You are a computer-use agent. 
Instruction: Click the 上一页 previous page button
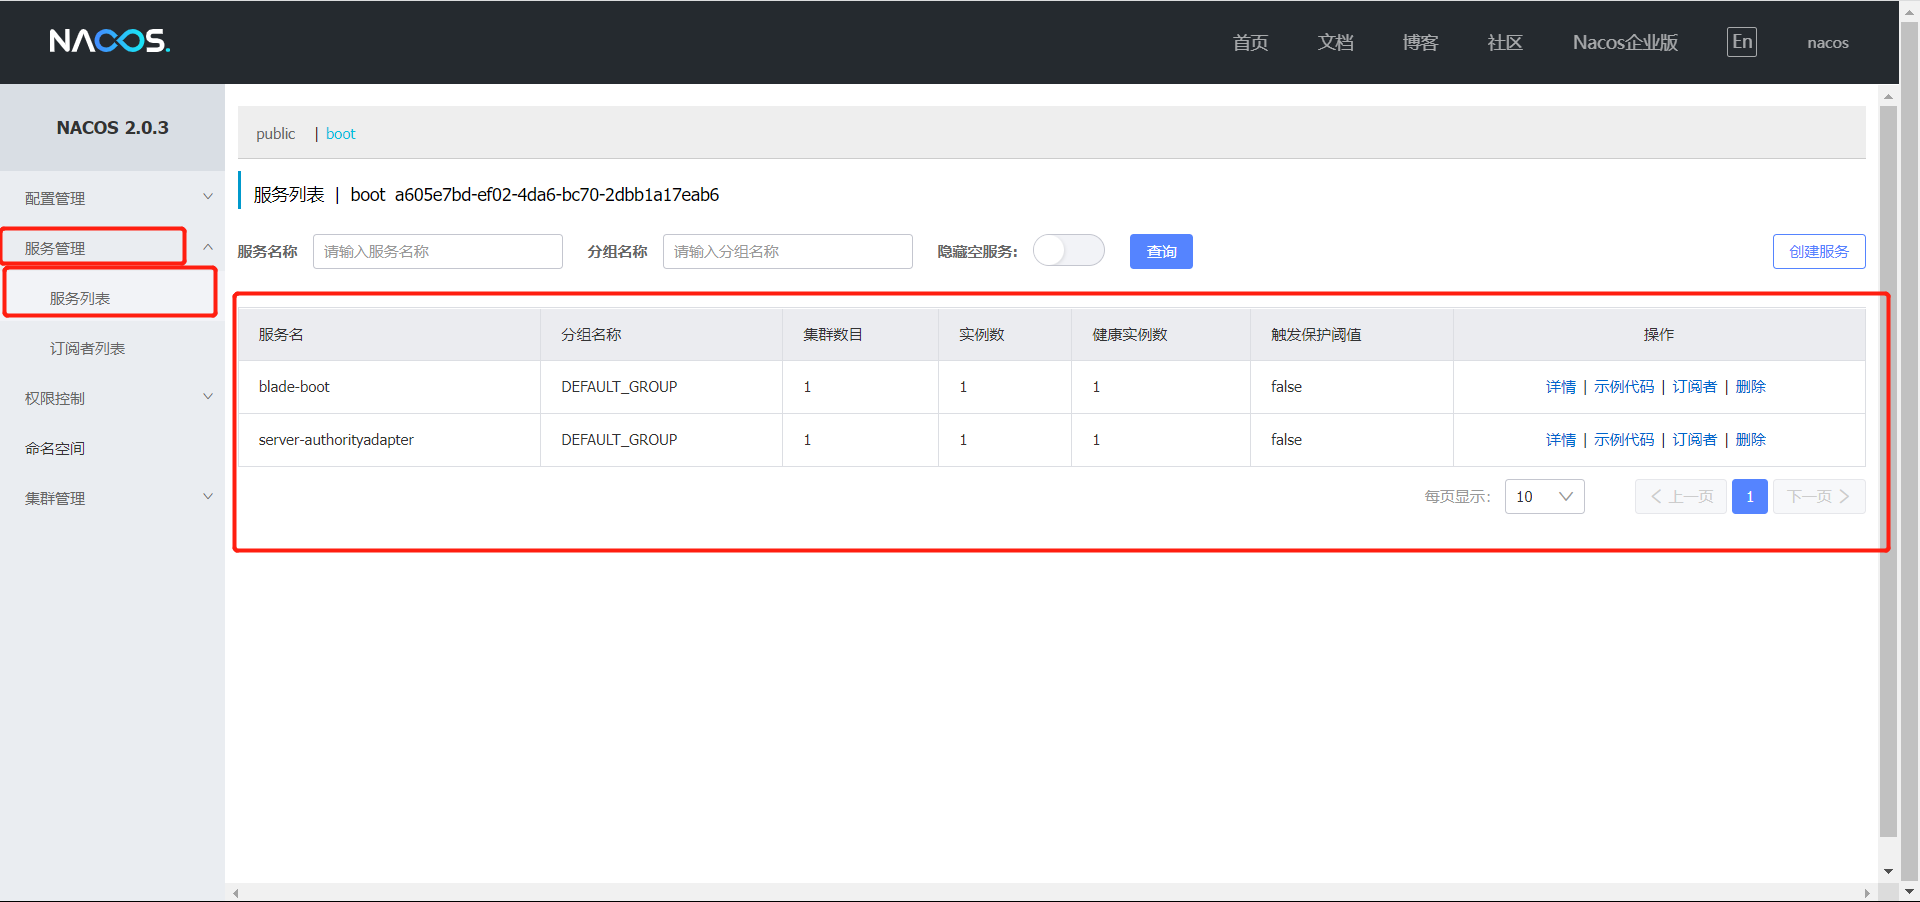[1681, 496]
